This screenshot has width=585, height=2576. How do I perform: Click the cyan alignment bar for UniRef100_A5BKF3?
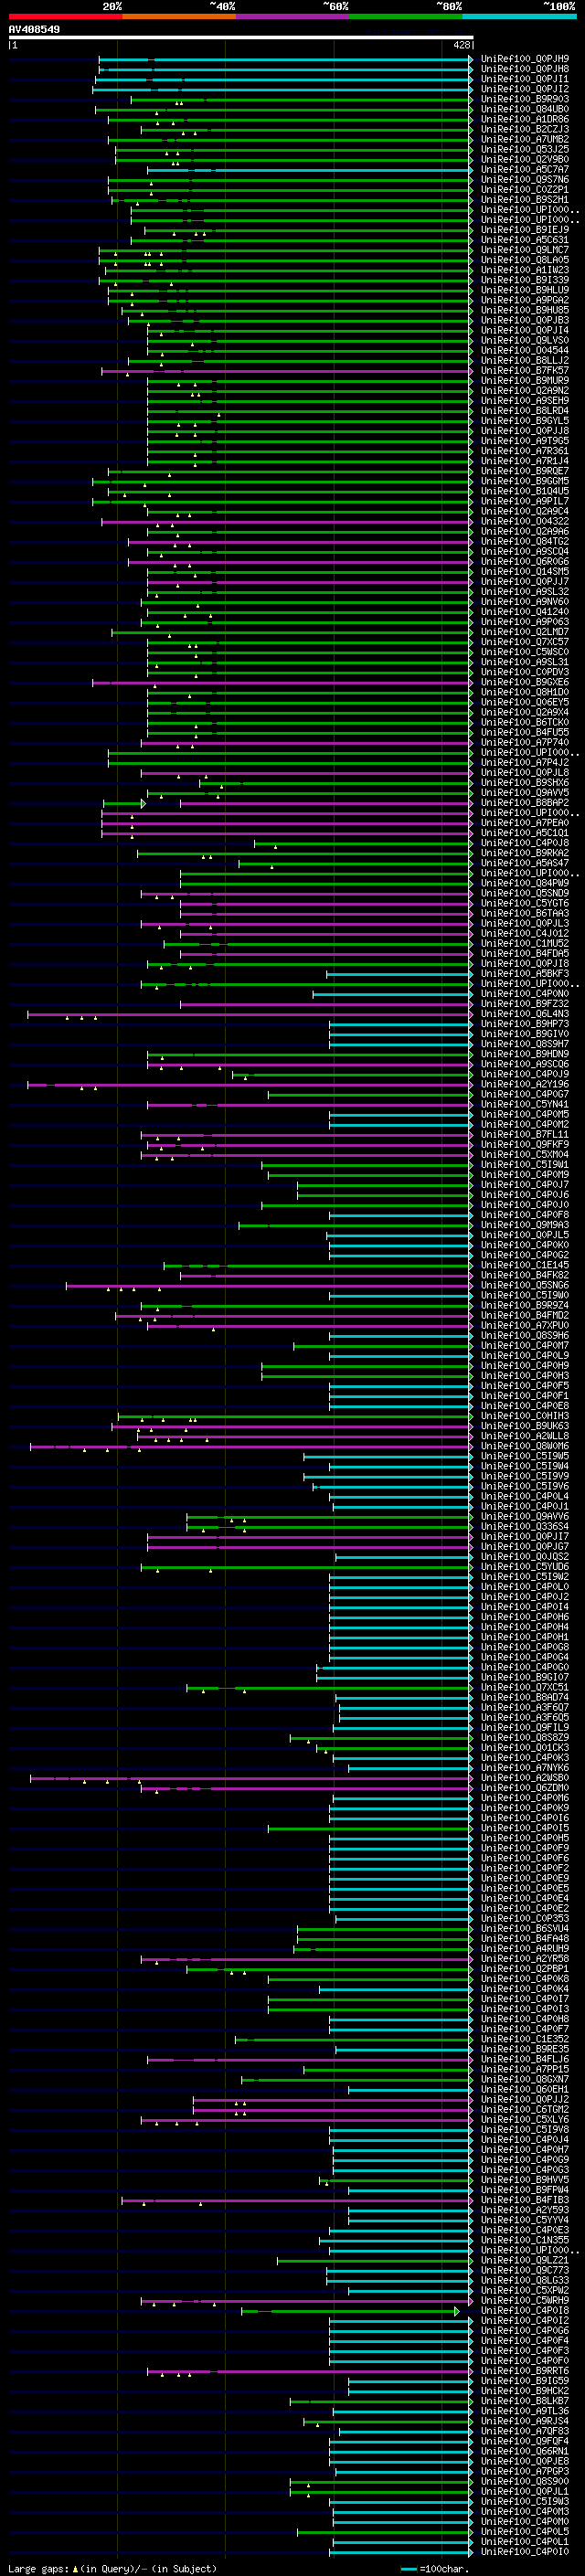(400, 974)
